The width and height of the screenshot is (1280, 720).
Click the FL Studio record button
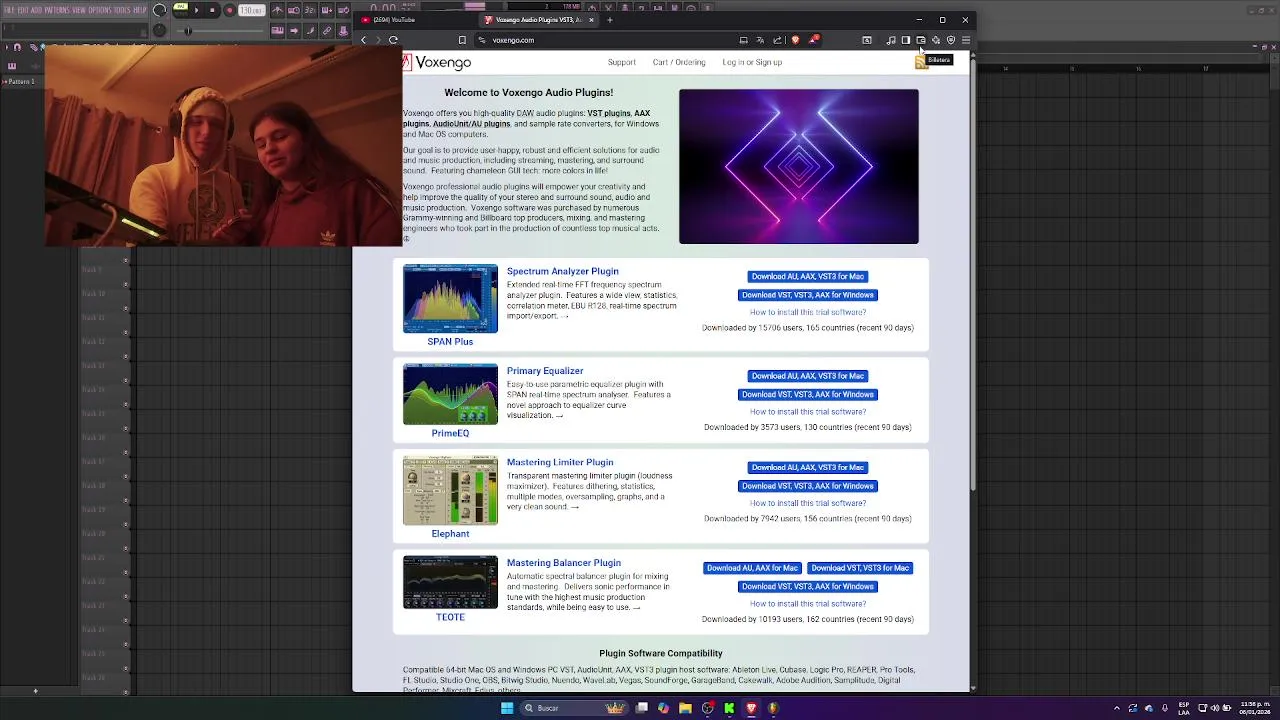230,10
